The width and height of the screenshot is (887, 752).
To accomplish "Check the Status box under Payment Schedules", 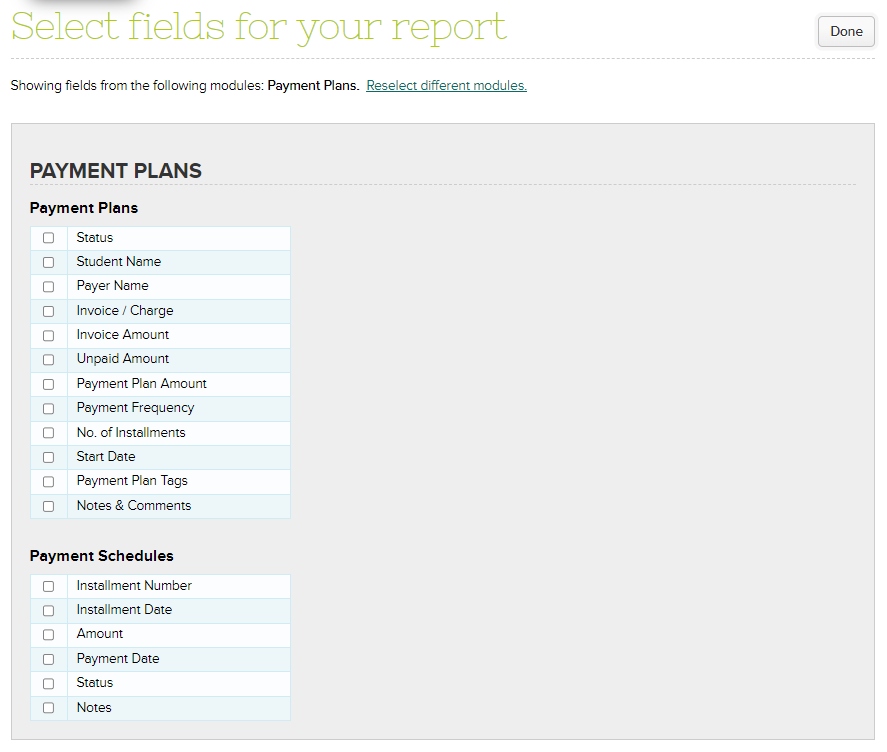I will [48, 684].
